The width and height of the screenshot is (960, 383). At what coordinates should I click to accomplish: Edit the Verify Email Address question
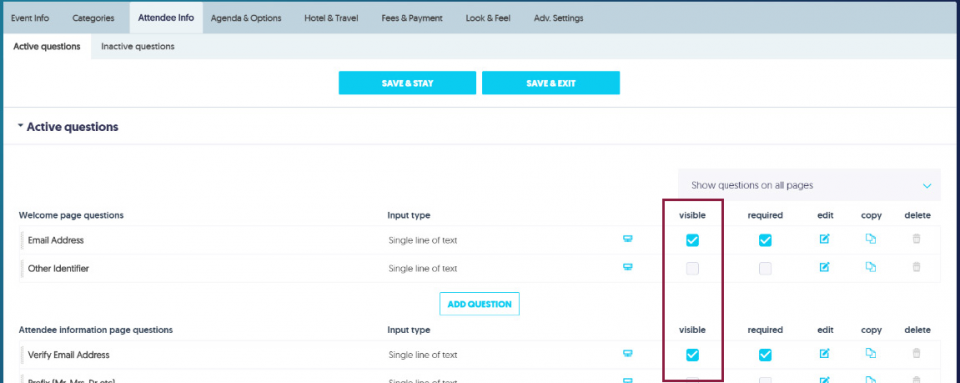coord(825,353)
